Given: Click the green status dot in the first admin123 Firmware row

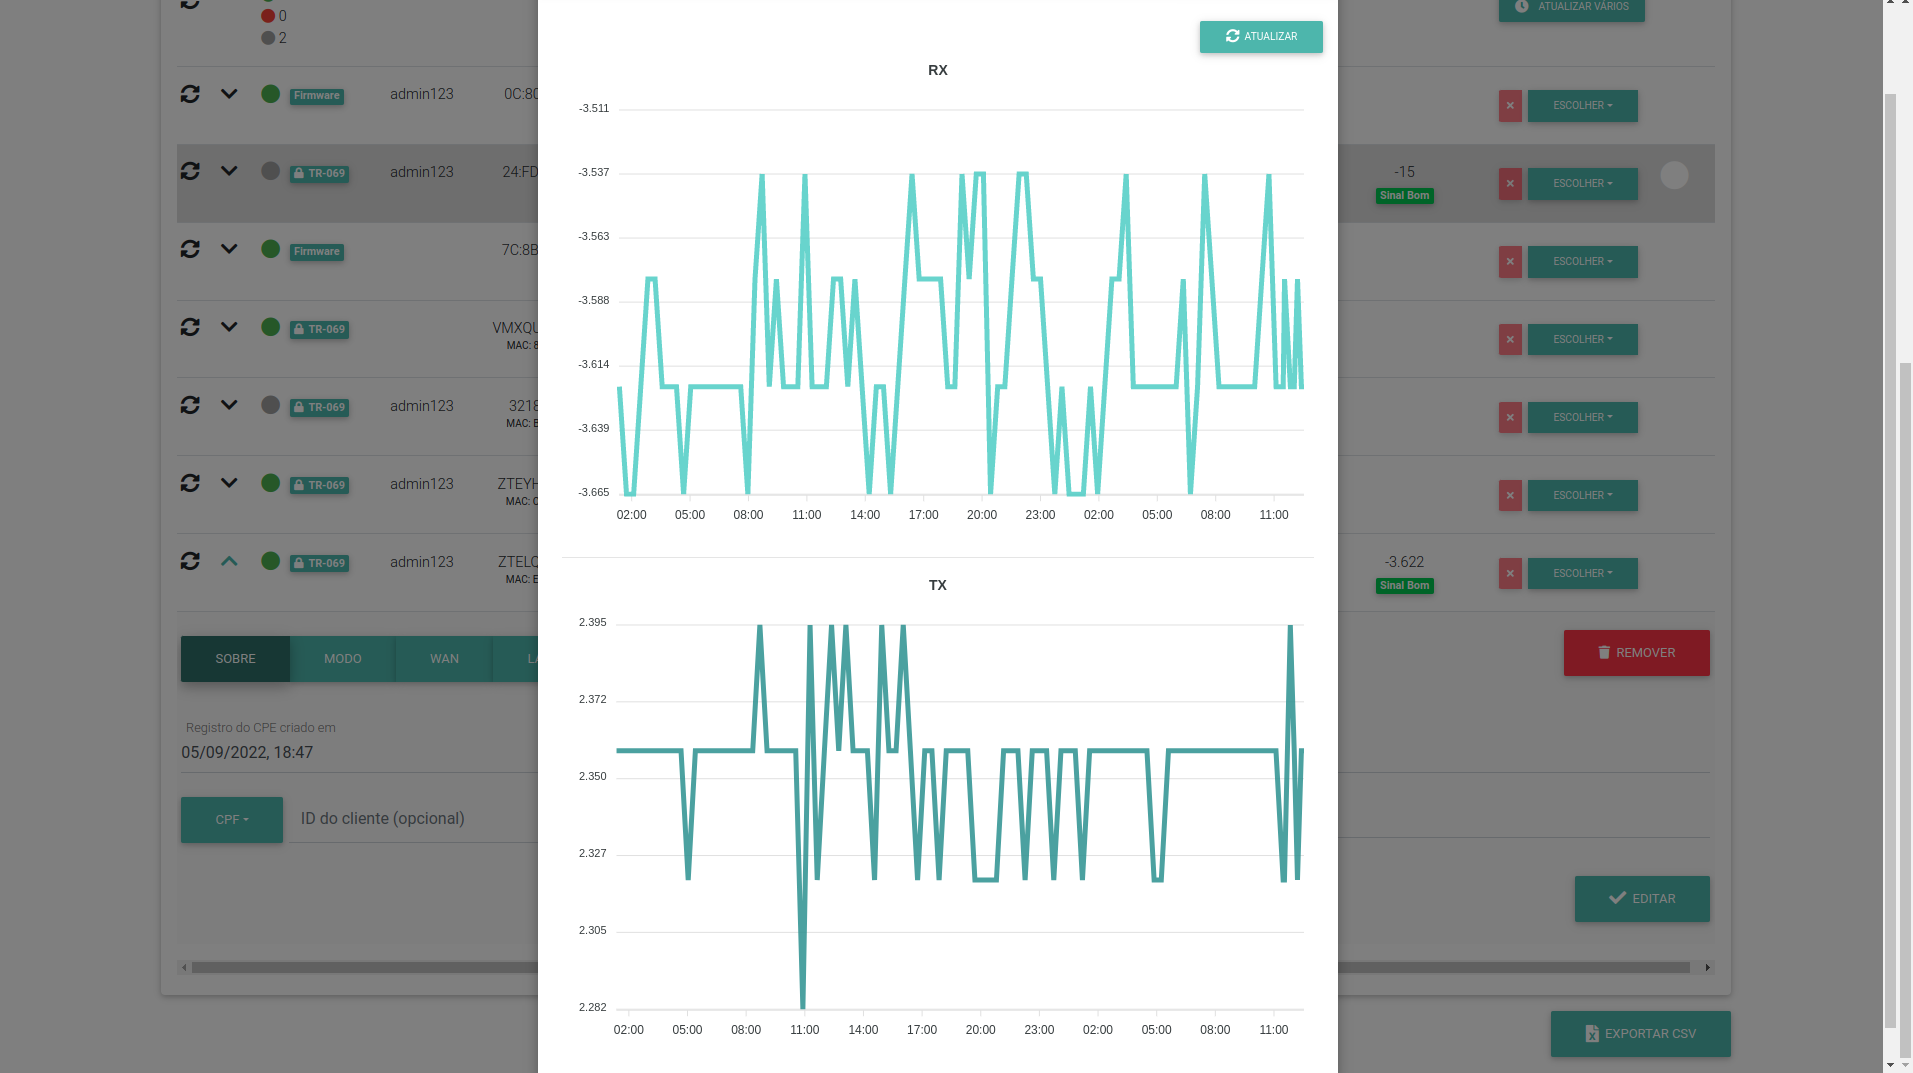Looking at the screenshot, I should click(270, 94).
